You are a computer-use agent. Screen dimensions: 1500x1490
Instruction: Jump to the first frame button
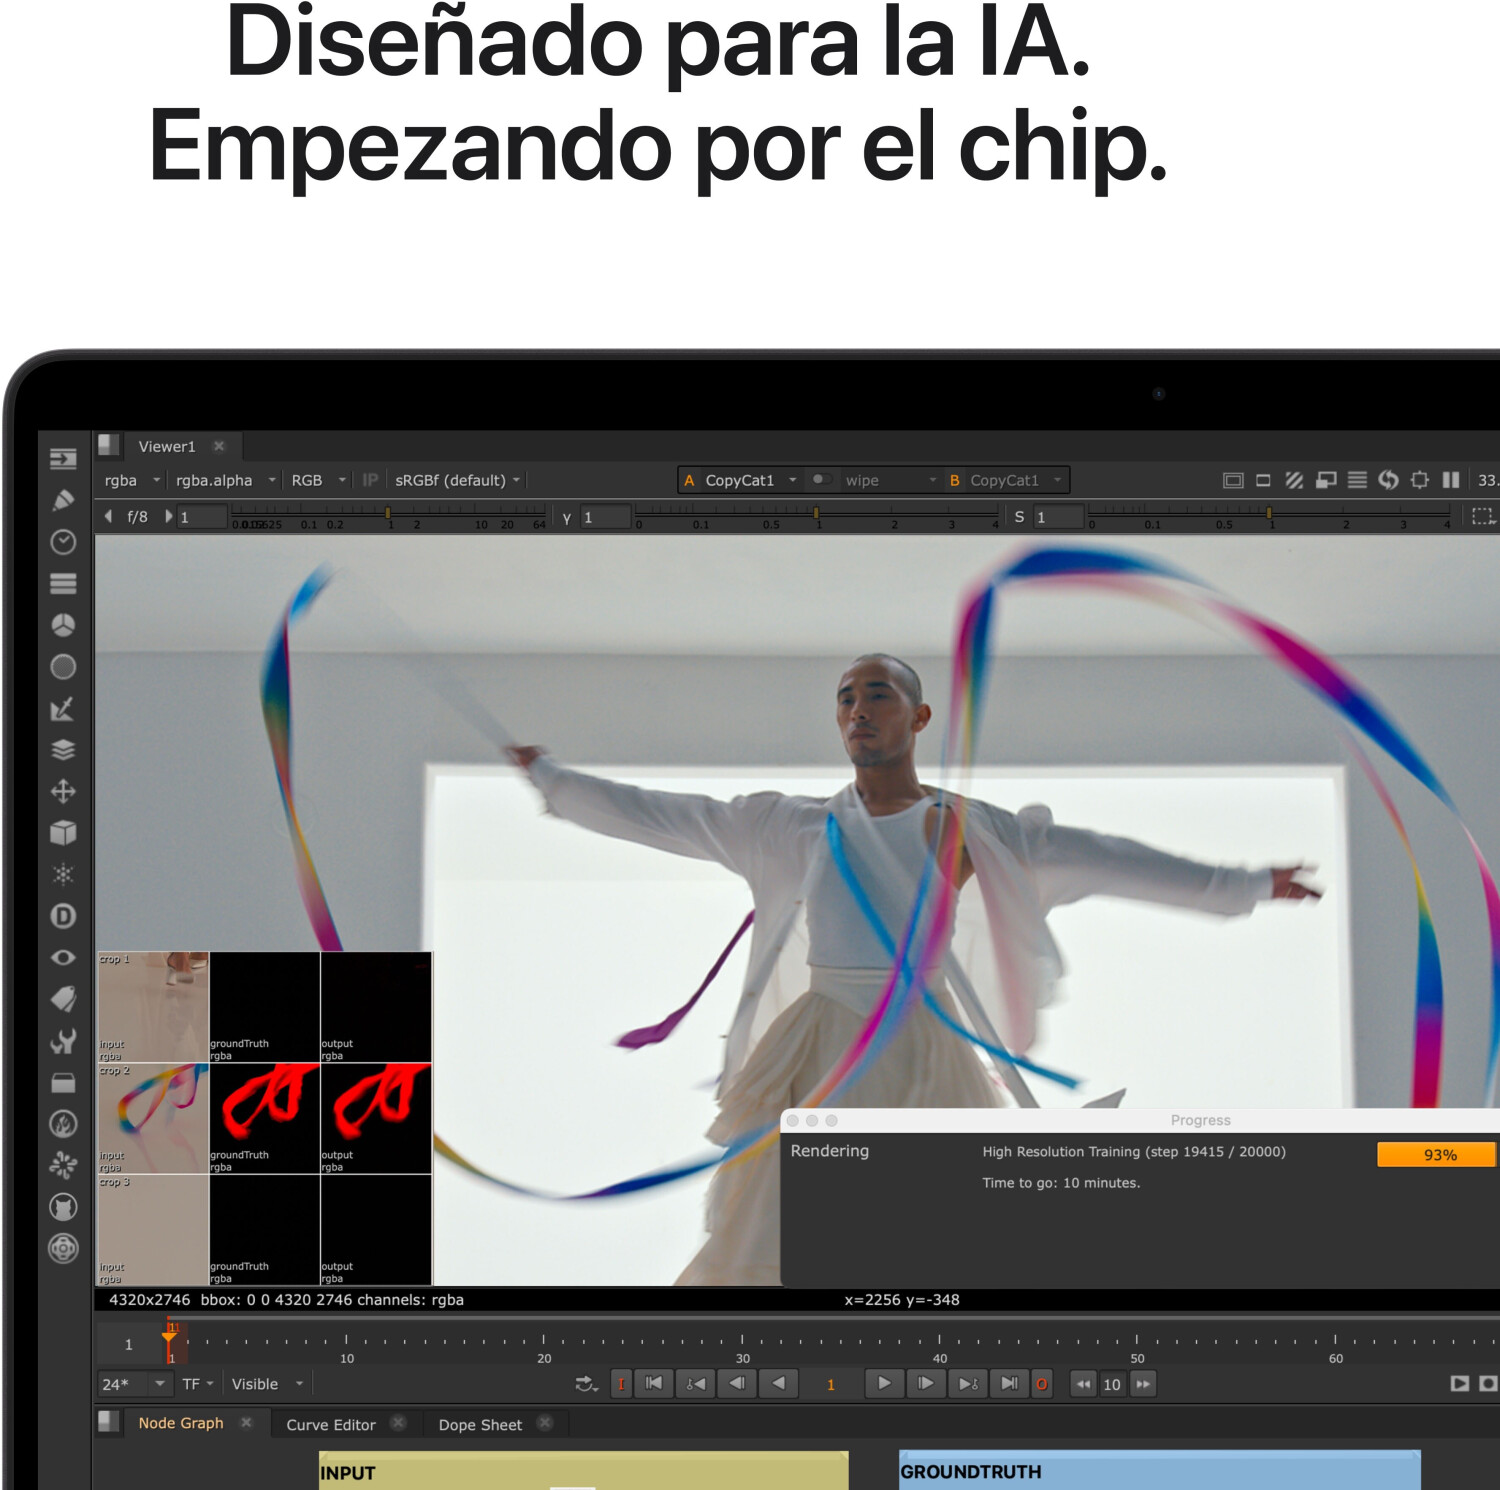coord(654,1384)
